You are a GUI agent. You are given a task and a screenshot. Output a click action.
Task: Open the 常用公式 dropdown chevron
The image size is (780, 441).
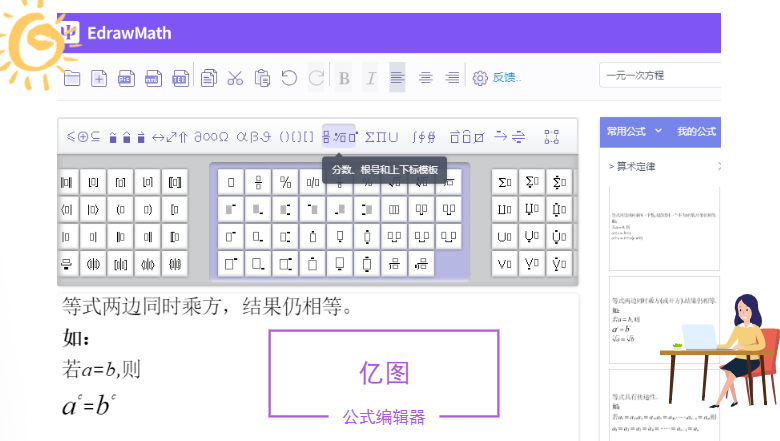coord(658,131)
